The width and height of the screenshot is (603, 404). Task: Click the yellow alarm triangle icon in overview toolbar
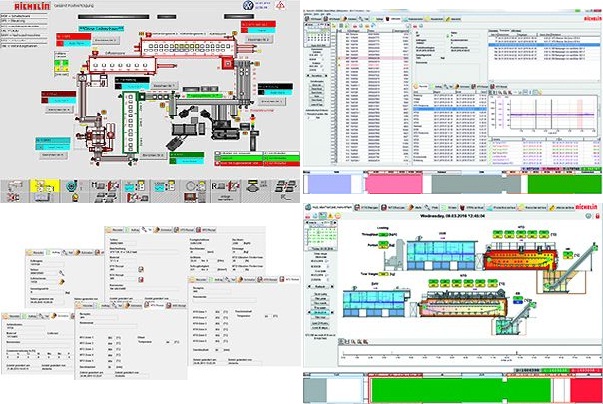(x=330, y=216)
